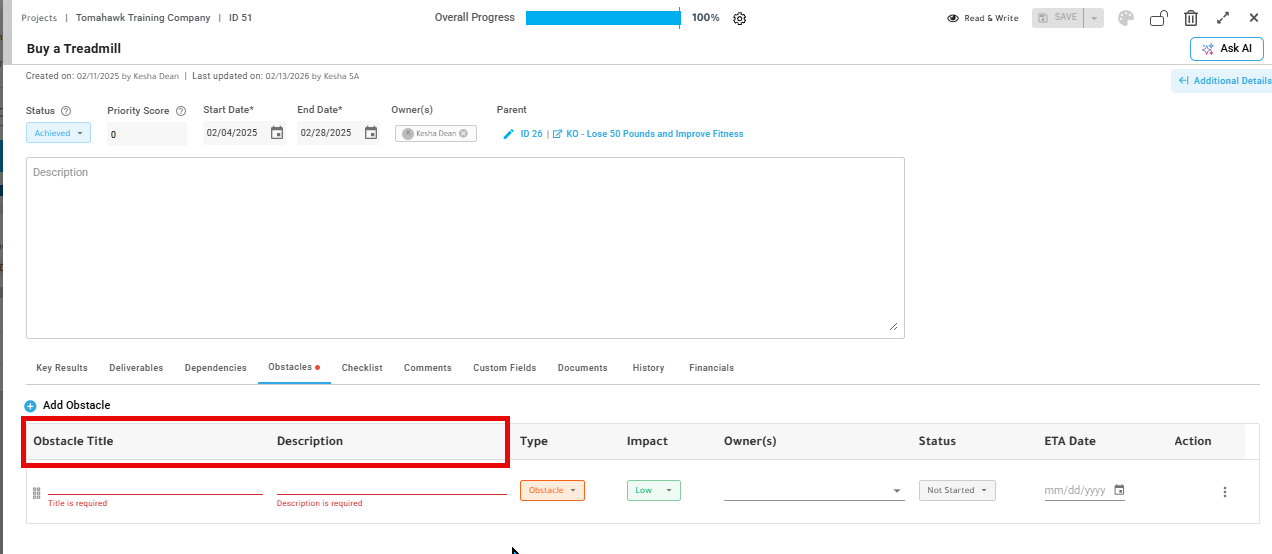Expand the Additional Details side panel
This screenshot has height=554, width=1272.
click(1224, 81)
